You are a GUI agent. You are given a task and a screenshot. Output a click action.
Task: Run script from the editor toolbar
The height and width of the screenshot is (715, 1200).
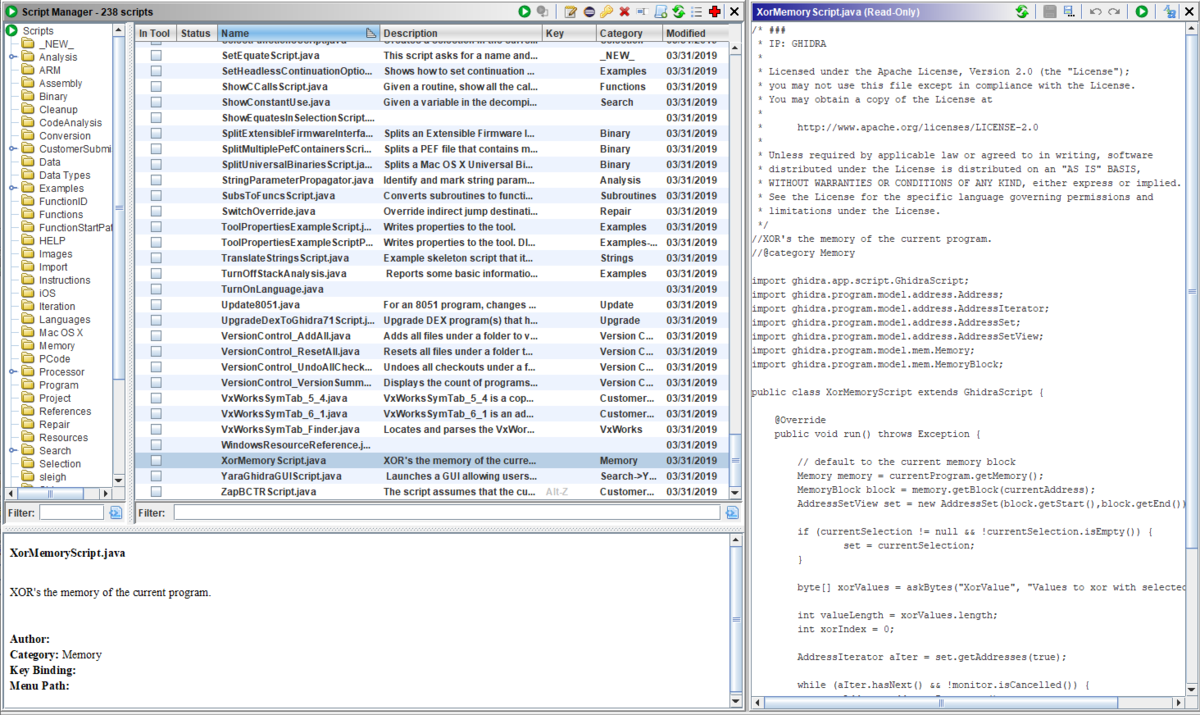(1141, 12)
